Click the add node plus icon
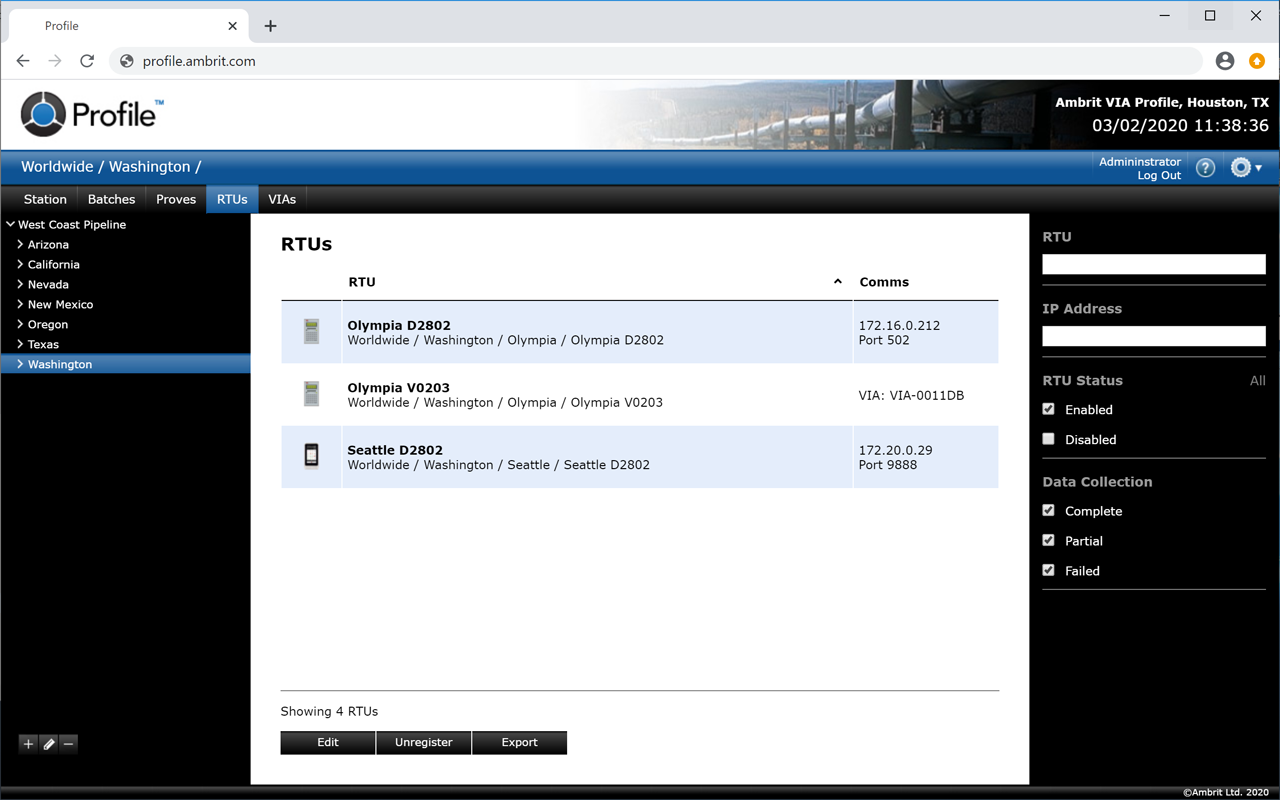 point(28,744)
